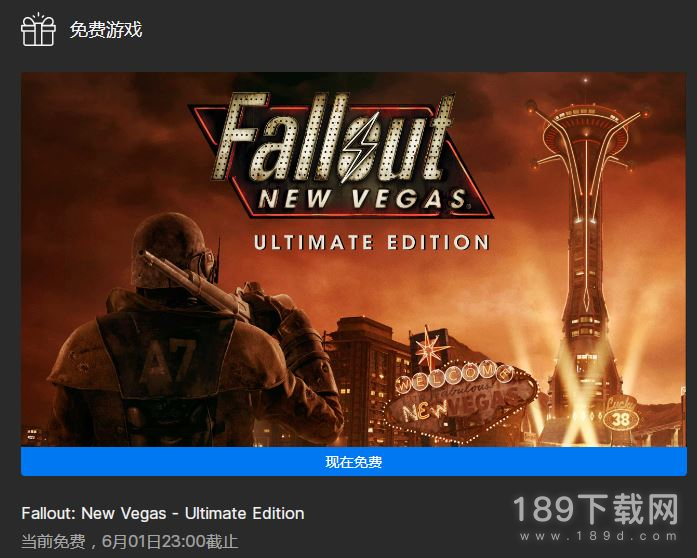697x558 pixels.
Task: Click the Lucky 38 sign icon
Action: point(621,414)
